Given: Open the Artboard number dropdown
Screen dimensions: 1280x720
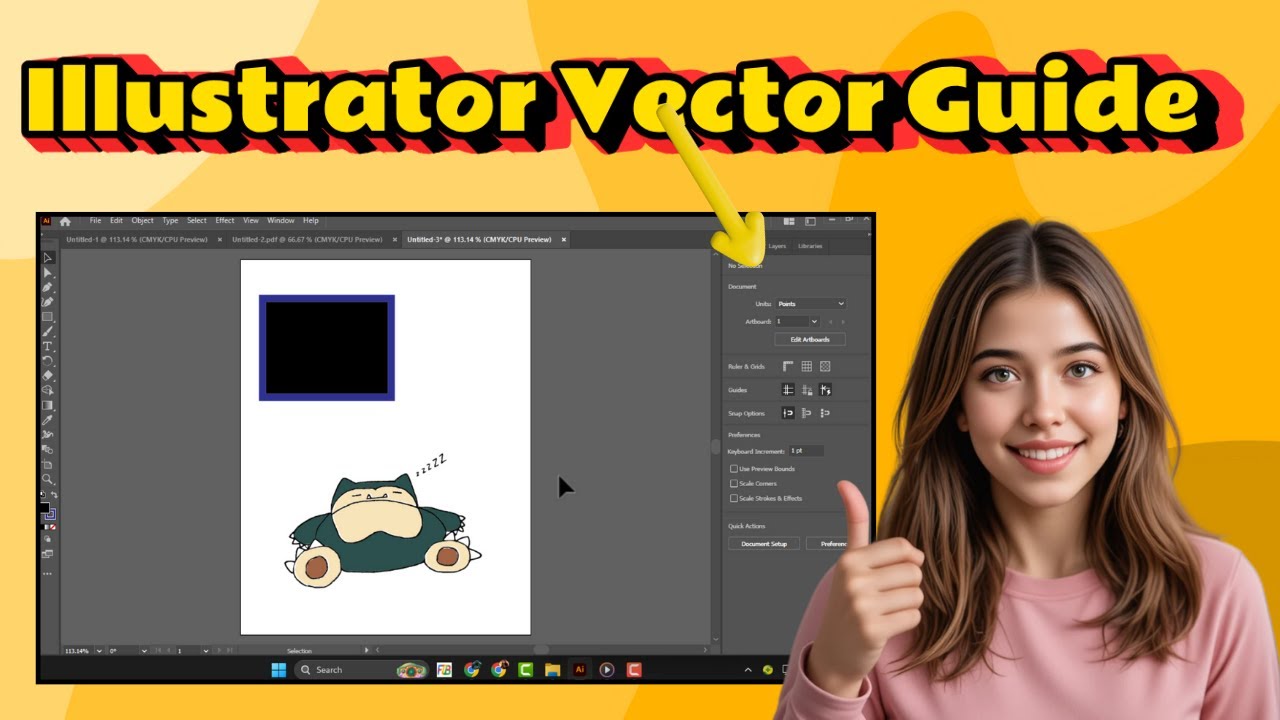Looking at the screenshot, I should [x=814, y=322].
